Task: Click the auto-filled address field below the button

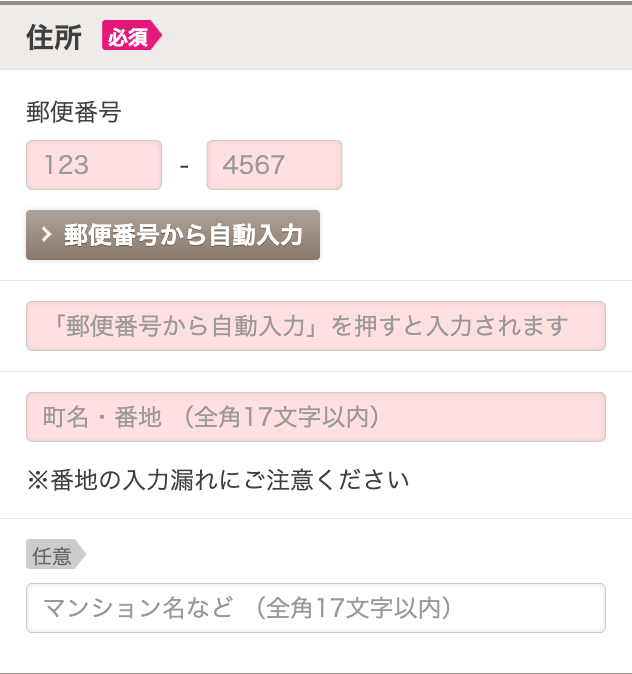Action: pos(316,326)
